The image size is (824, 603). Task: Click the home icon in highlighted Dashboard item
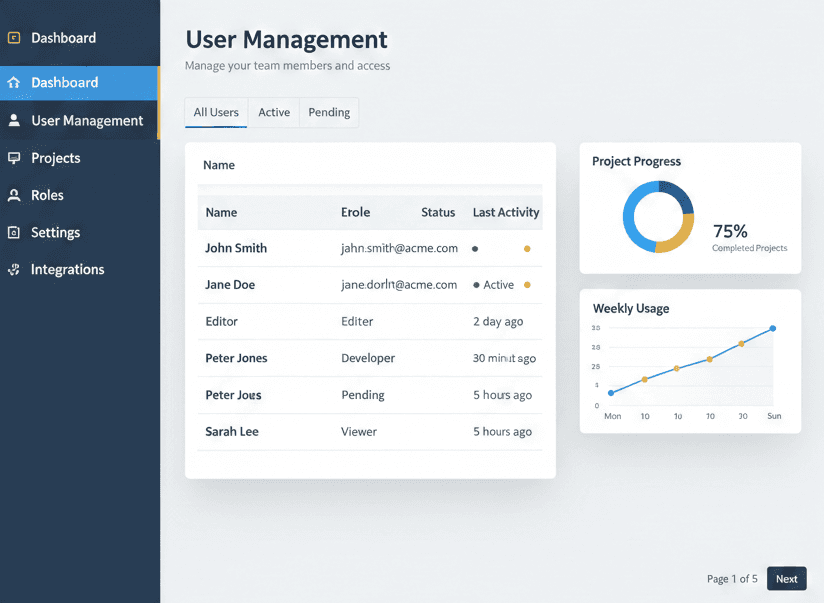click(x=14, y=83)
